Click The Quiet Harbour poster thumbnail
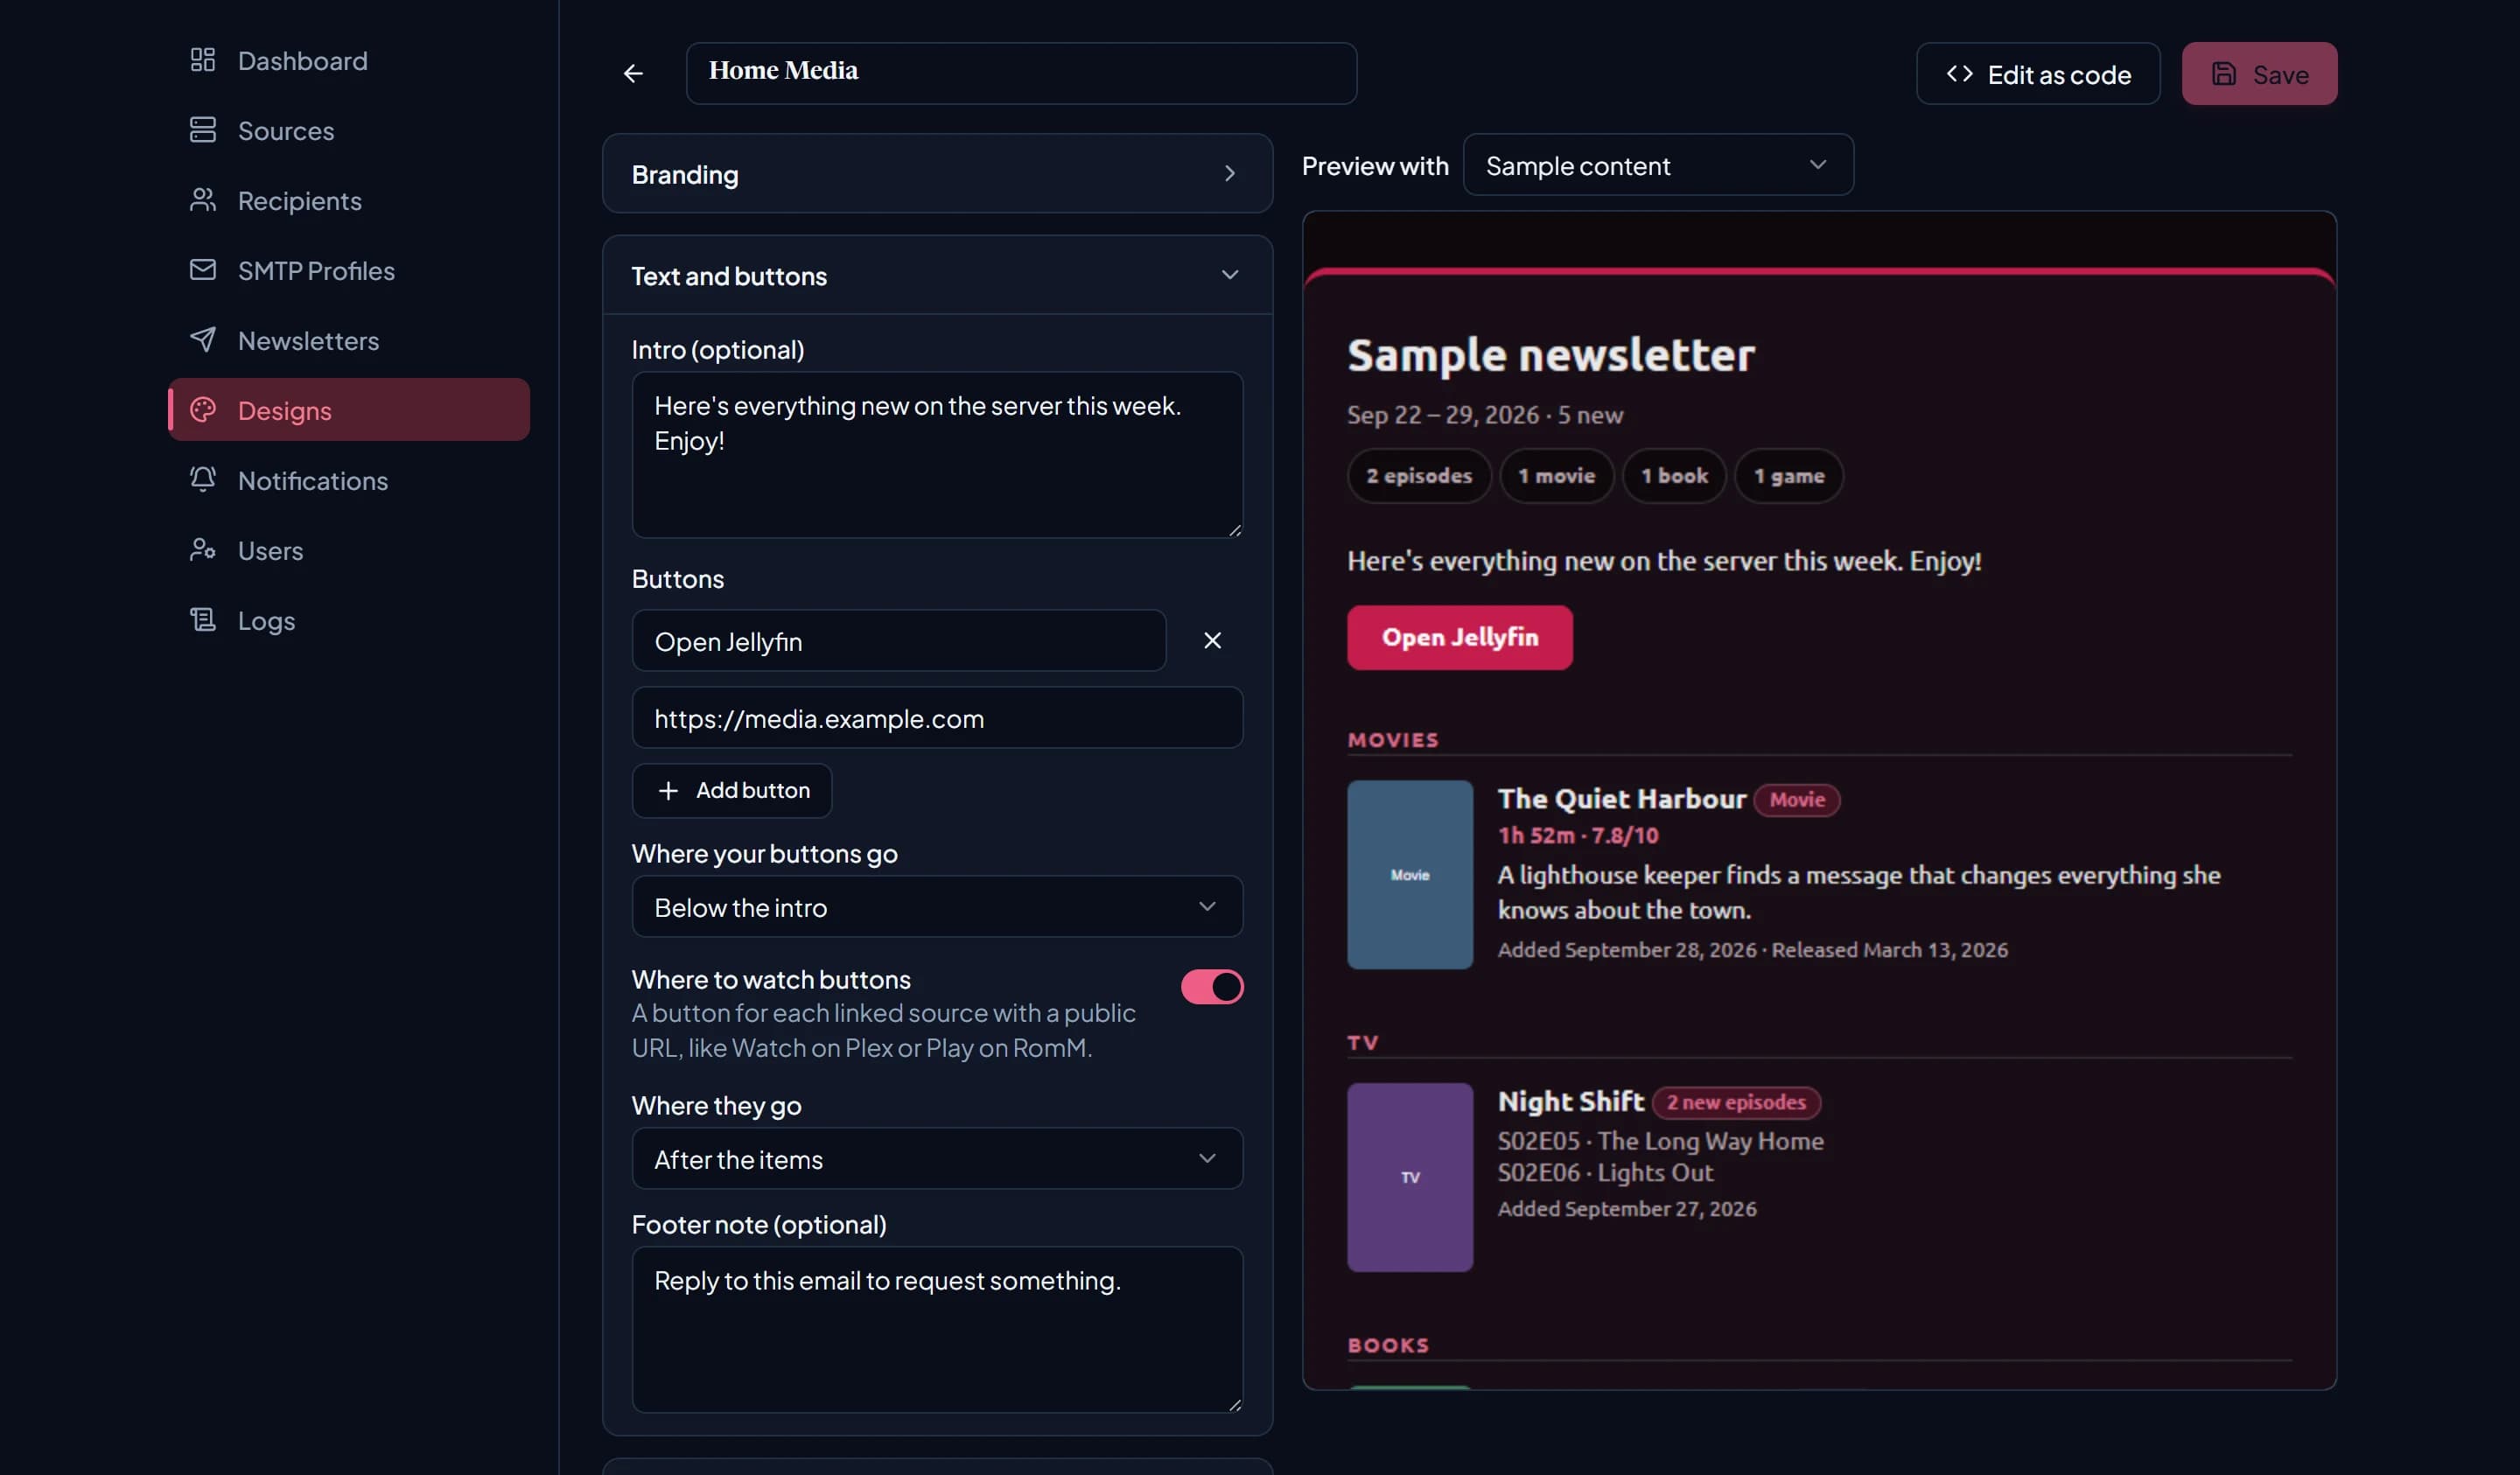This screenshot has height=1475, width=2520. 1409,875
